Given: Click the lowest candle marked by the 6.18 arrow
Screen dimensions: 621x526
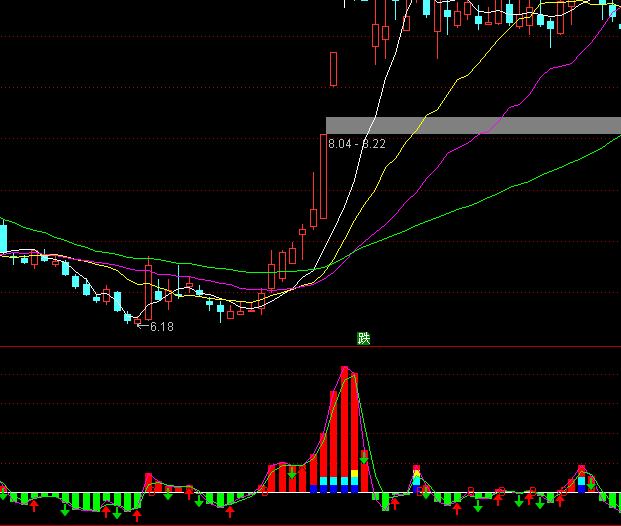Looking at the screenshot, I should click(128, 317).
